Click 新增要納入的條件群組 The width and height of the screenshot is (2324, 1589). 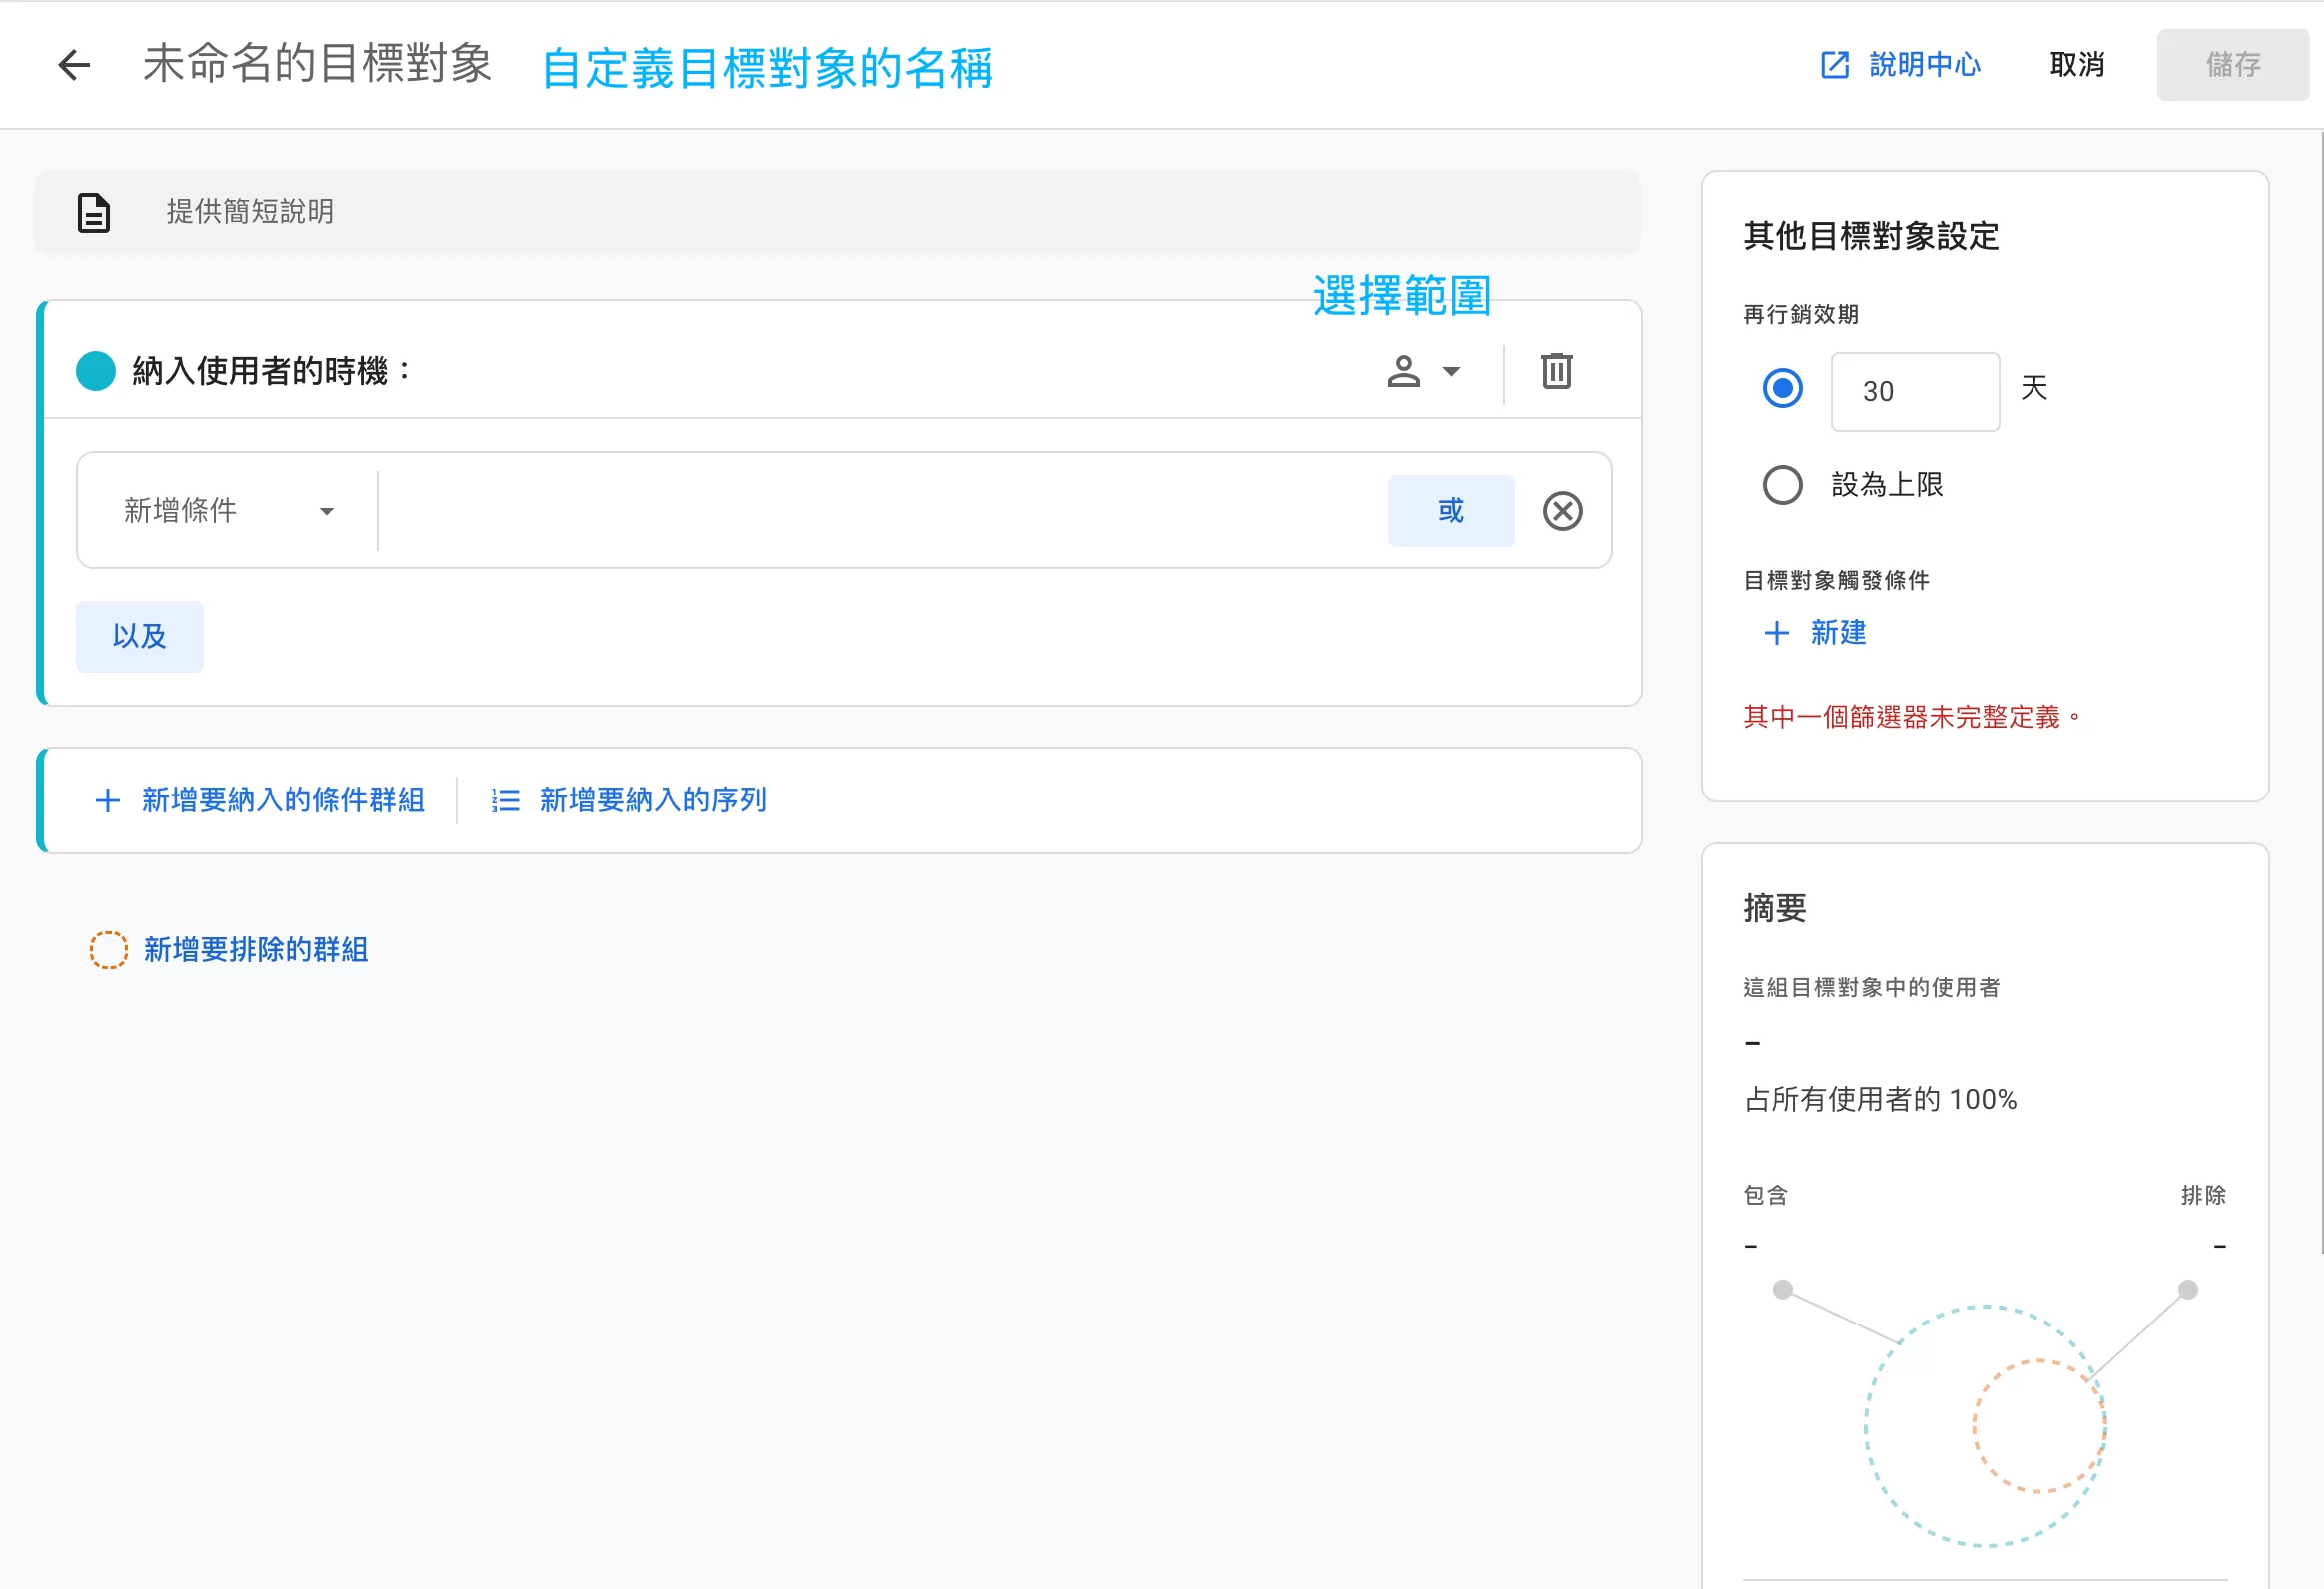(x=261, y=800)
